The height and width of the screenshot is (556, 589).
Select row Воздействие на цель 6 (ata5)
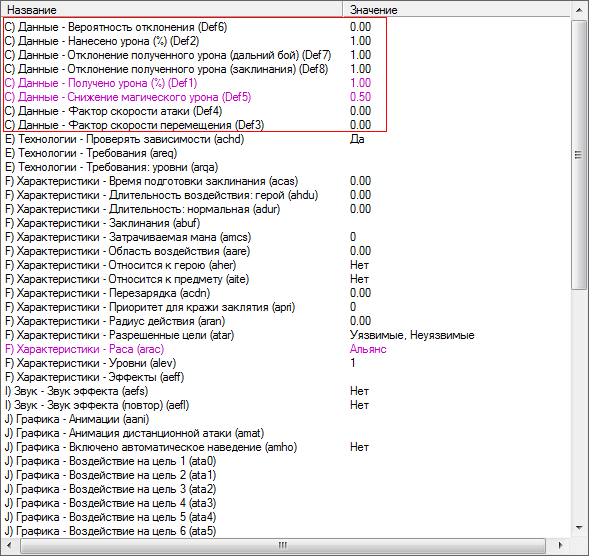(285, 531)
